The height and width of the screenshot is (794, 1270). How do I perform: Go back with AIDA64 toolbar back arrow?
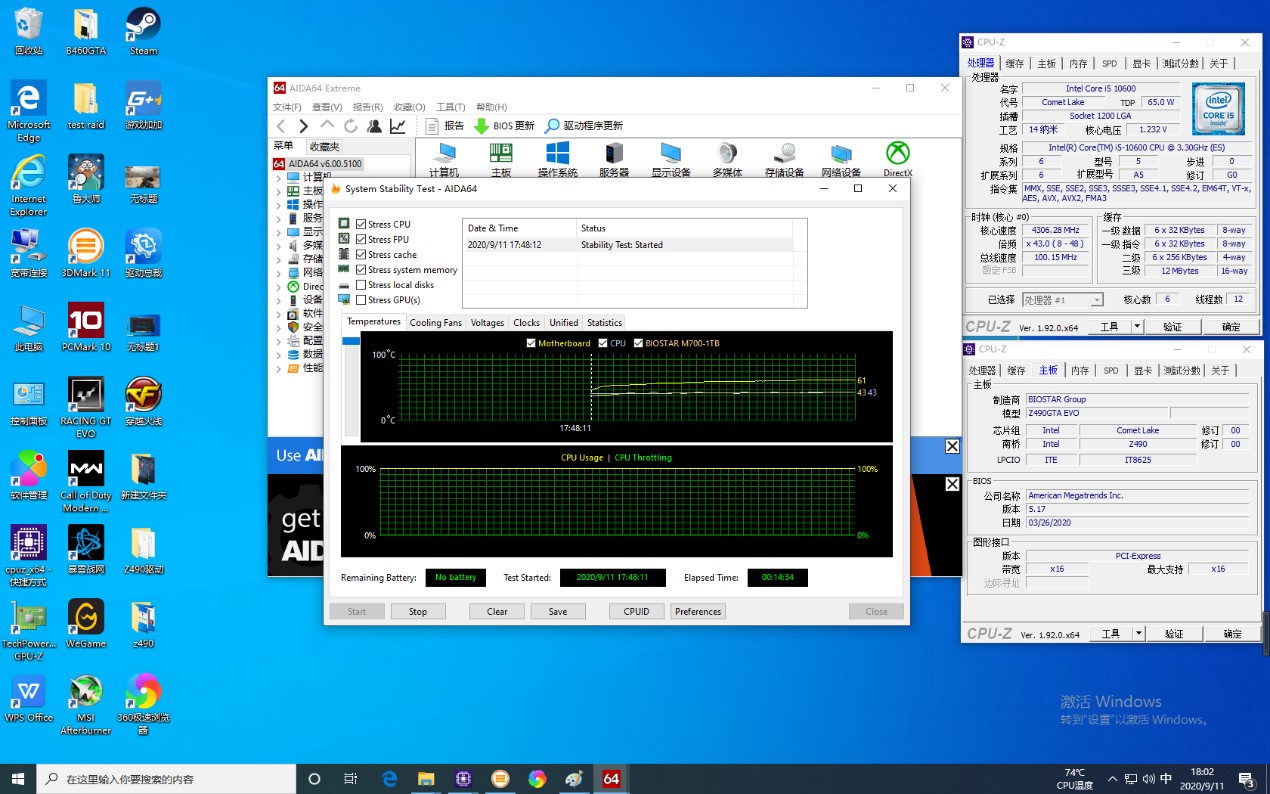pos(281,126)
